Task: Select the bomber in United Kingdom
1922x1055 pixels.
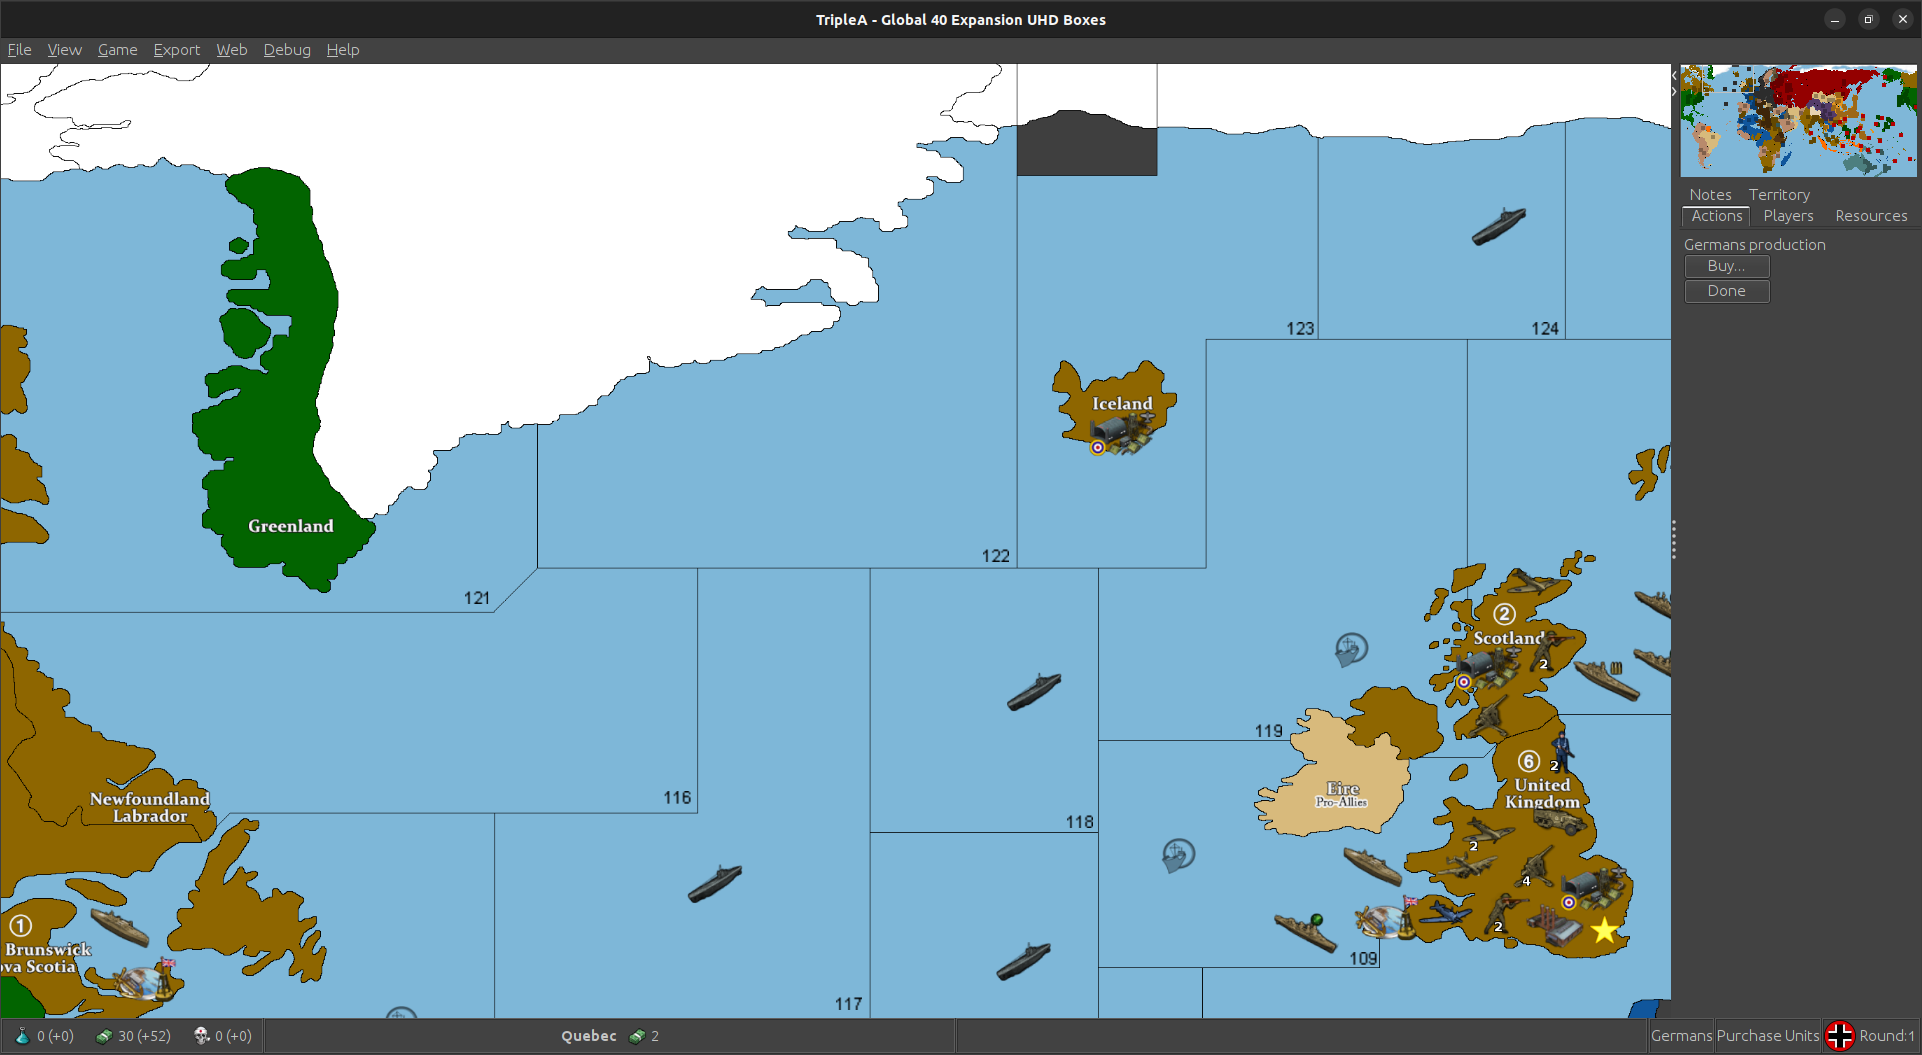Action: (1465, 866)
